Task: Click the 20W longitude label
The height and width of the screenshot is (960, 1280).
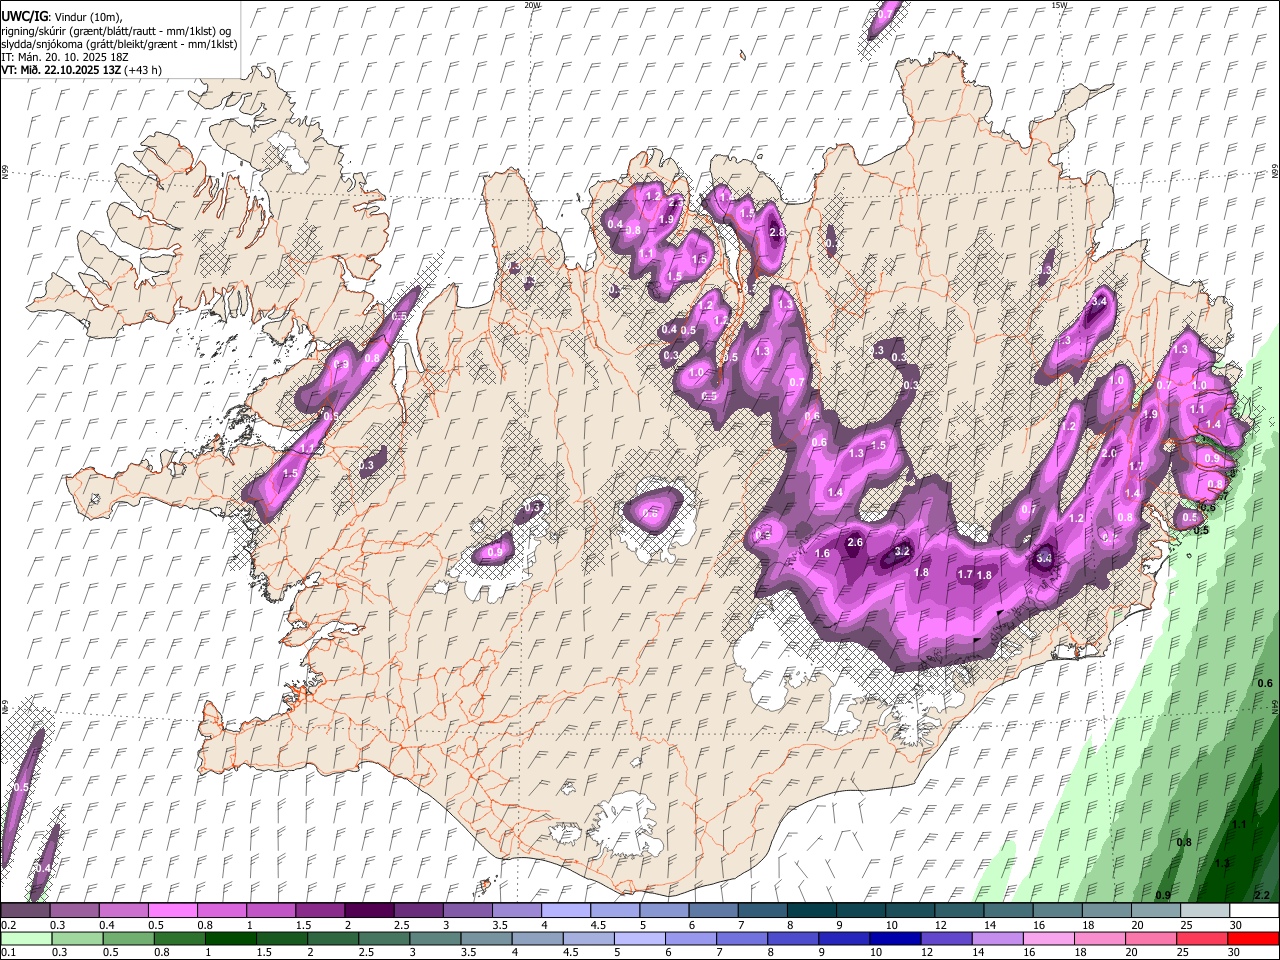Action: click(x=532, y=5)
